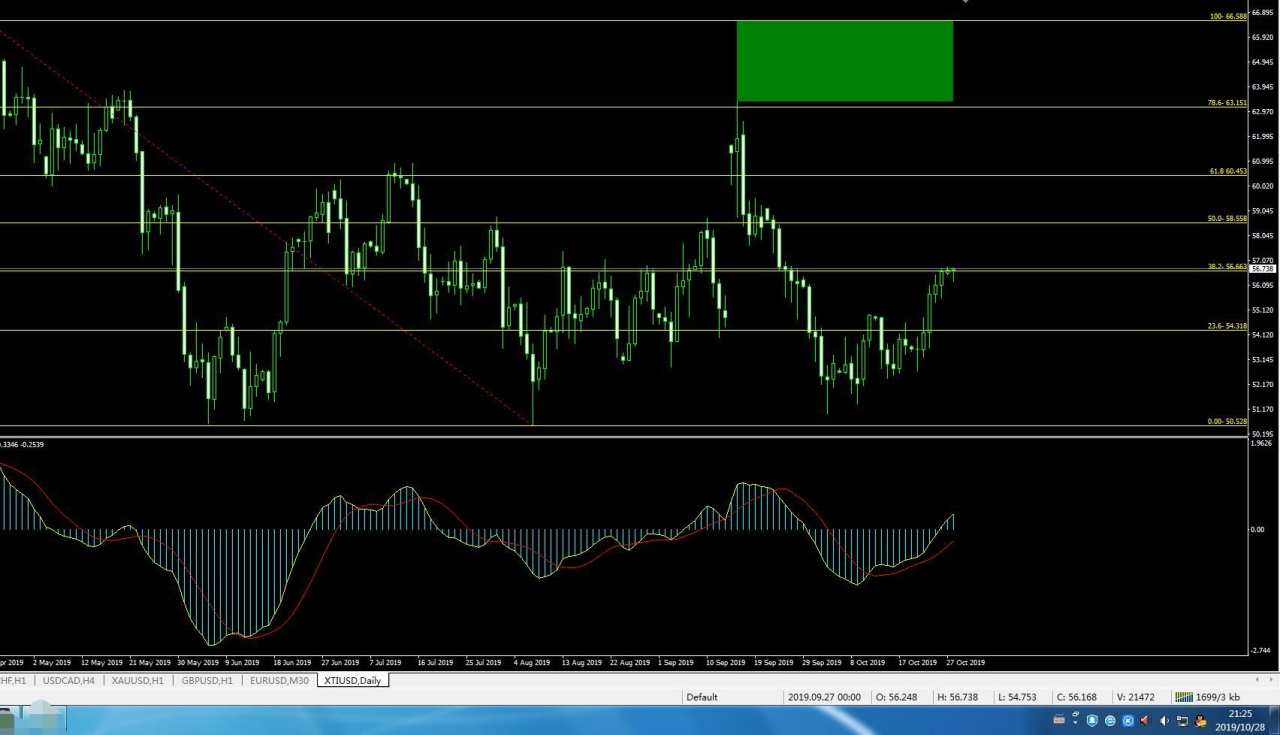
Task: Select the green rectangle on the chart
Action: click(845, 61)
